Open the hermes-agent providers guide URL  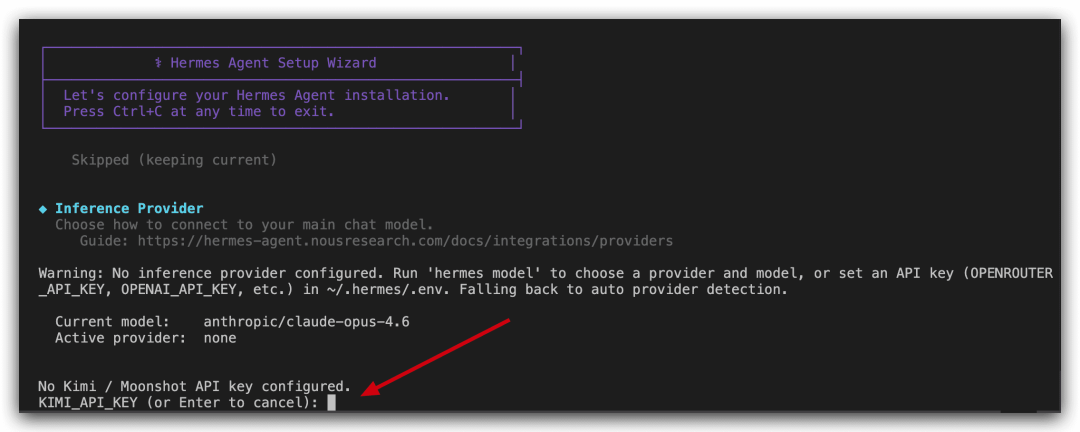click(405, 241)
